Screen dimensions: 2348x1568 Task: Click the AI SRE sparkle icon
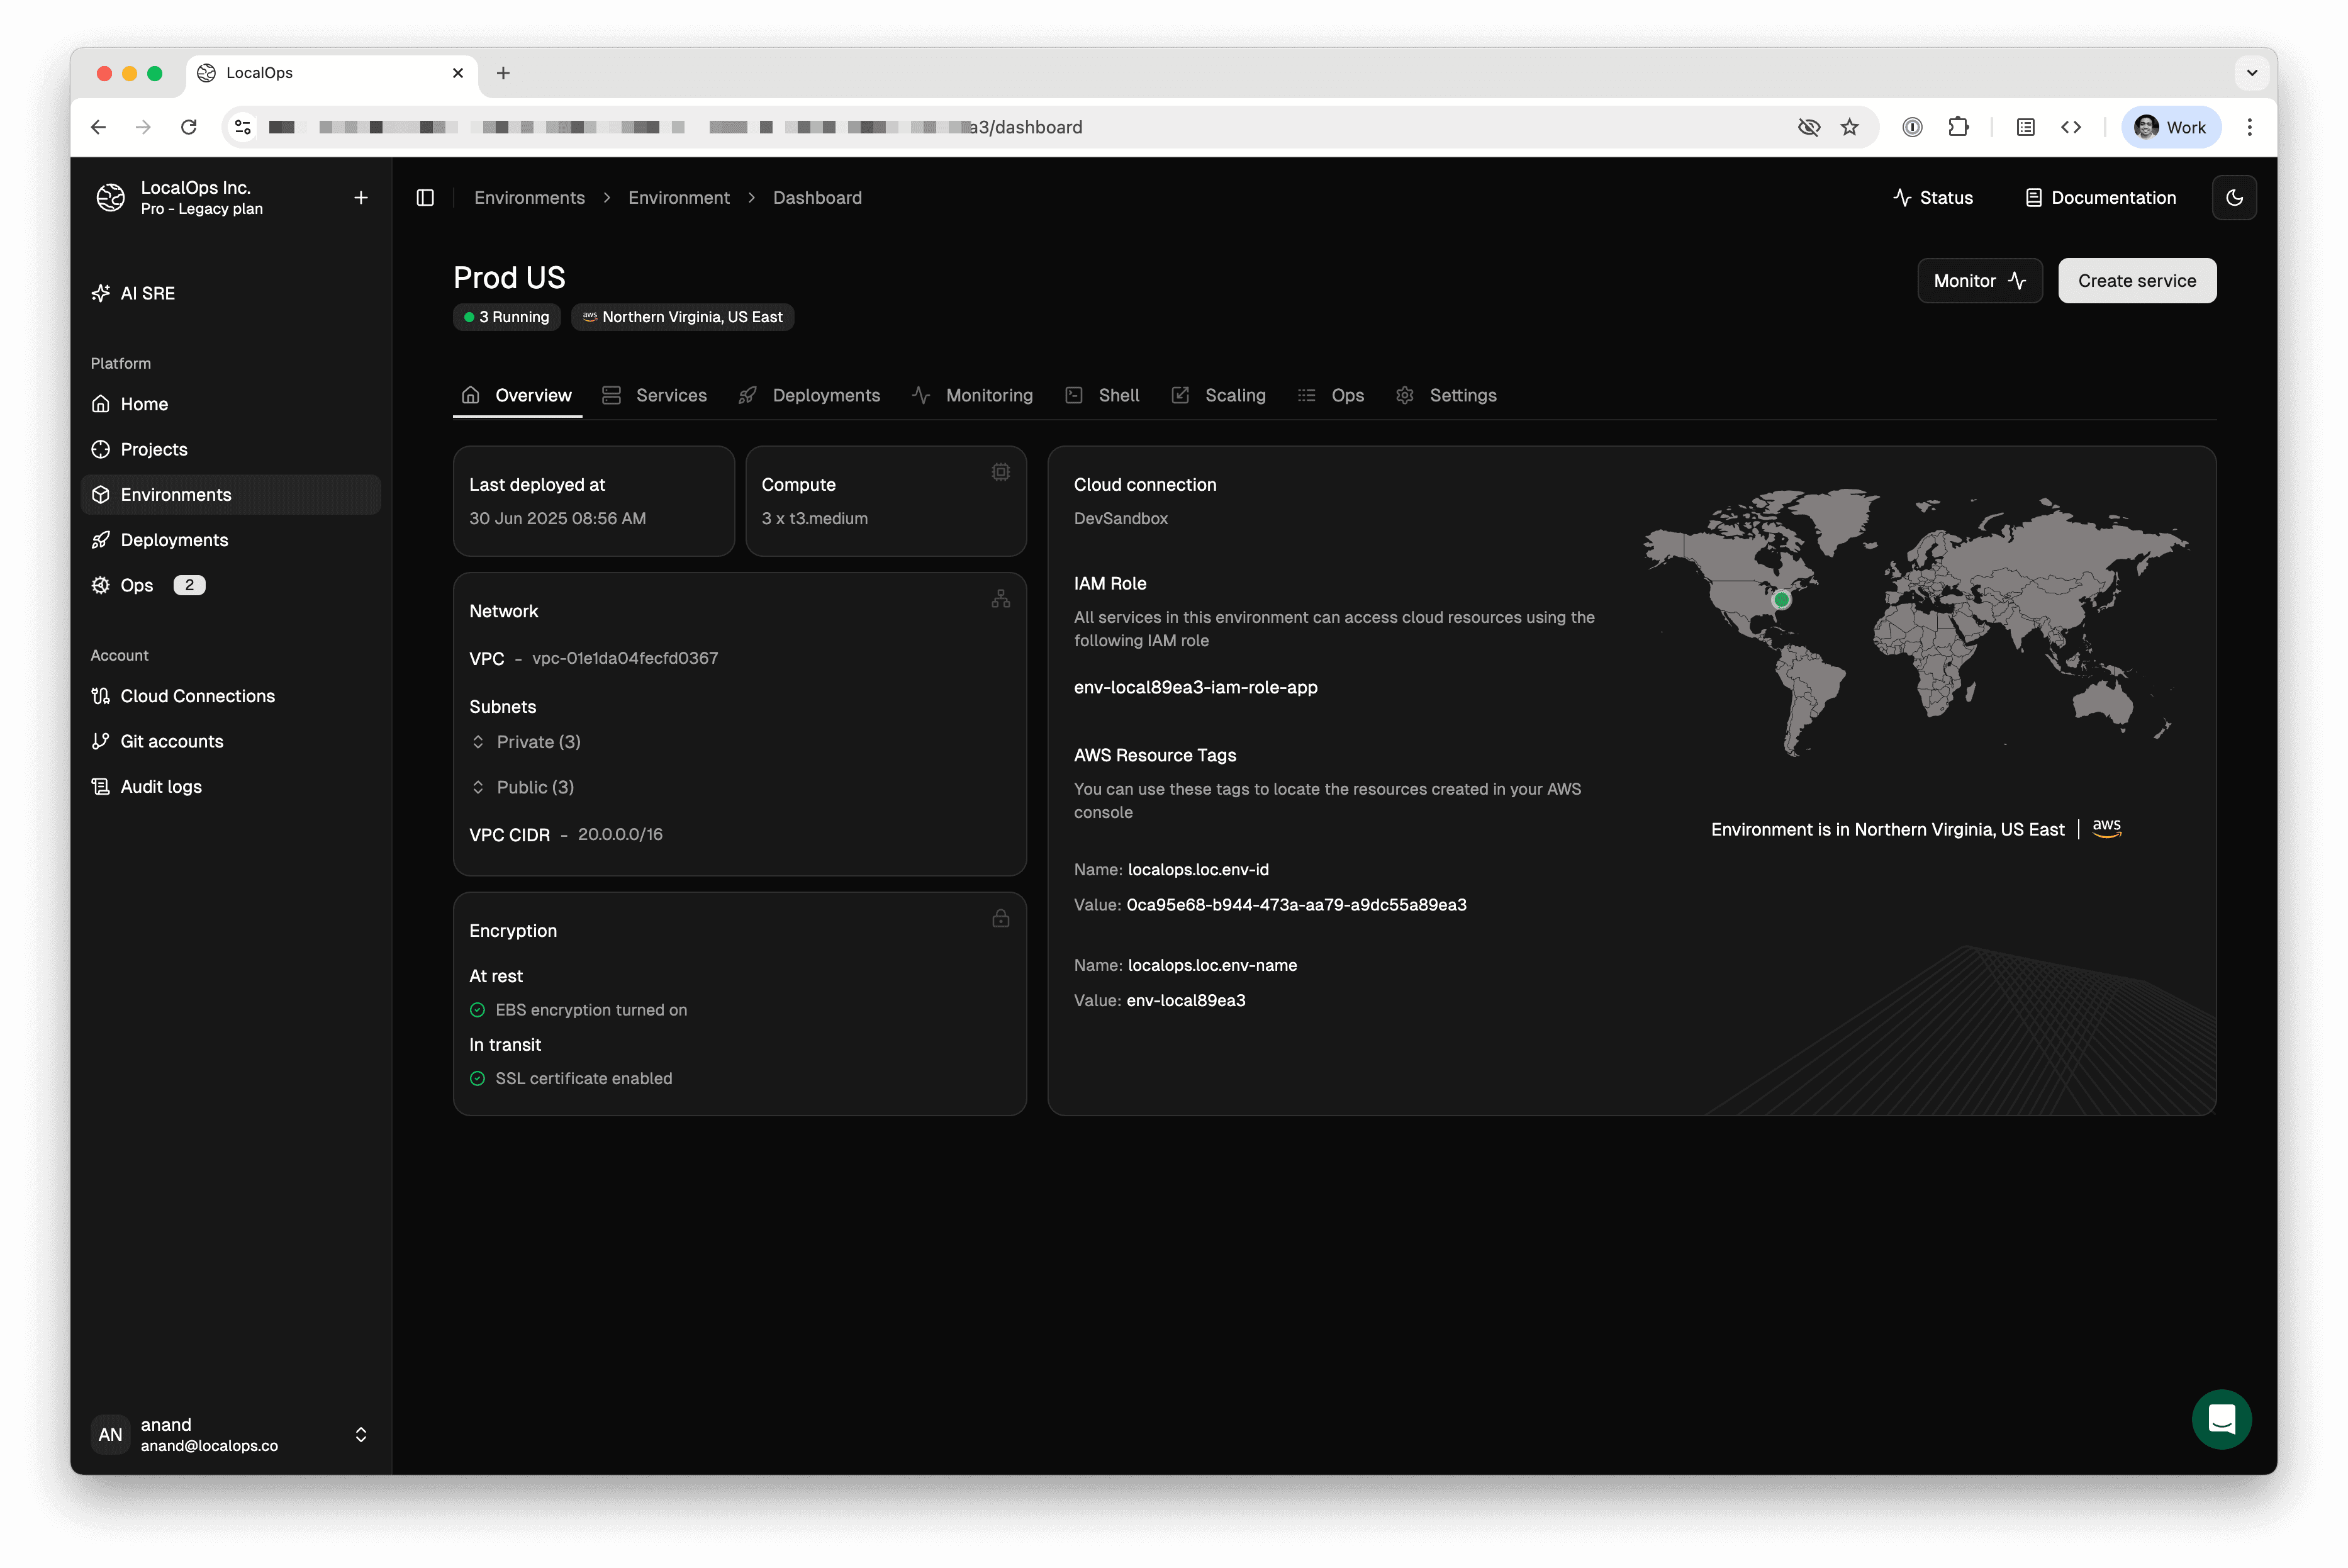click(x=101, y=293)
